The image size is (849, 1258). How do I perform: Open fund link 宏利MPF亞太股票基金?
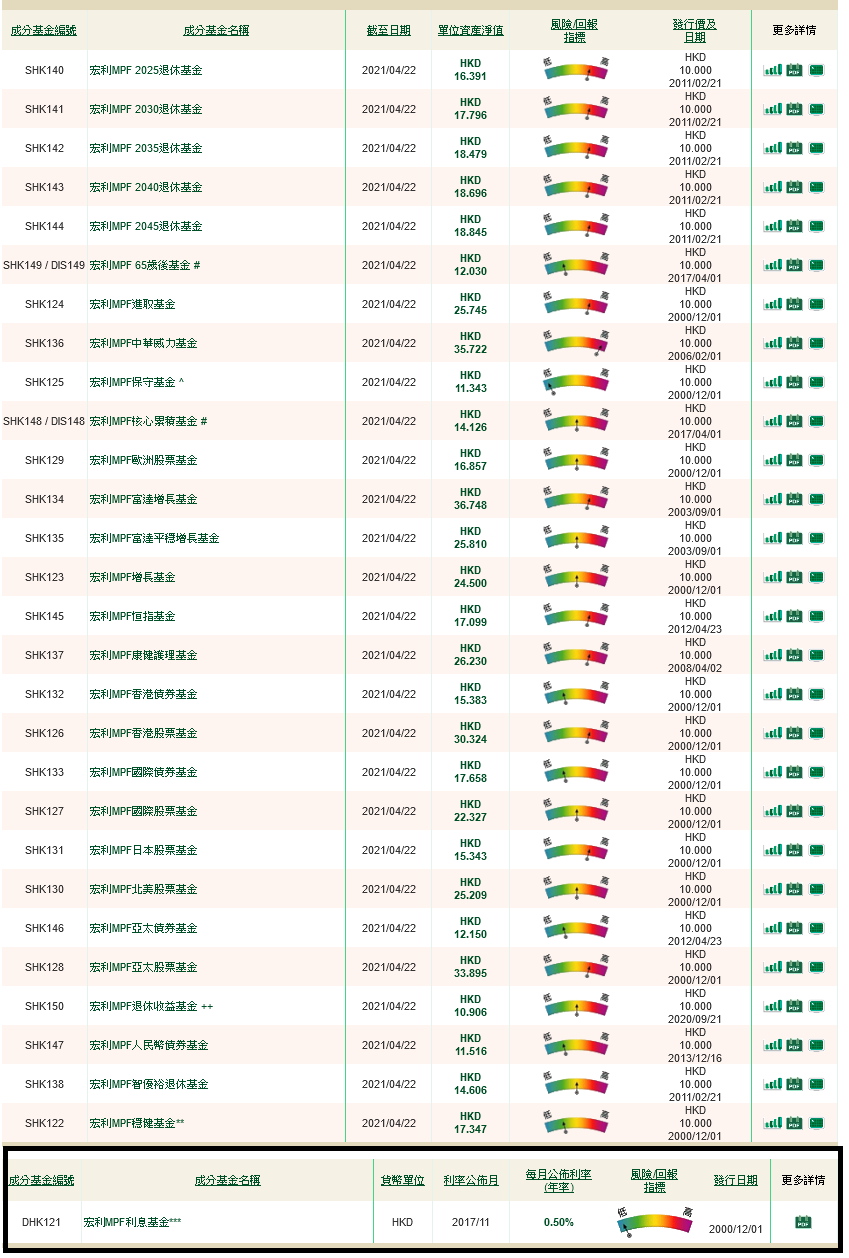click(x=143, y=967)
